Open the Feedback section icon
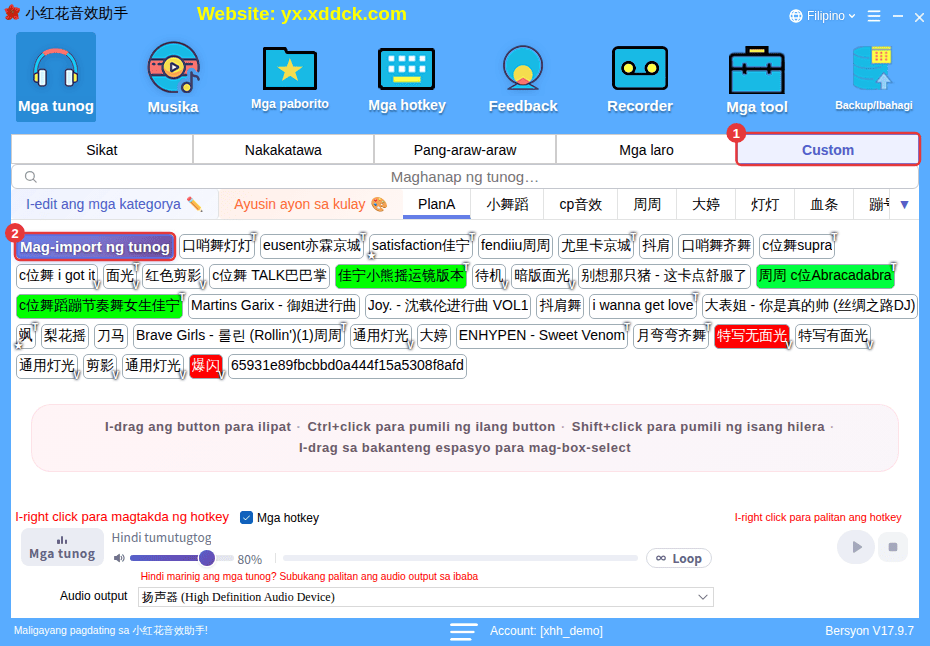Image resolution: width=930 pixels, height=646 pixels. [x=523, y=77]
